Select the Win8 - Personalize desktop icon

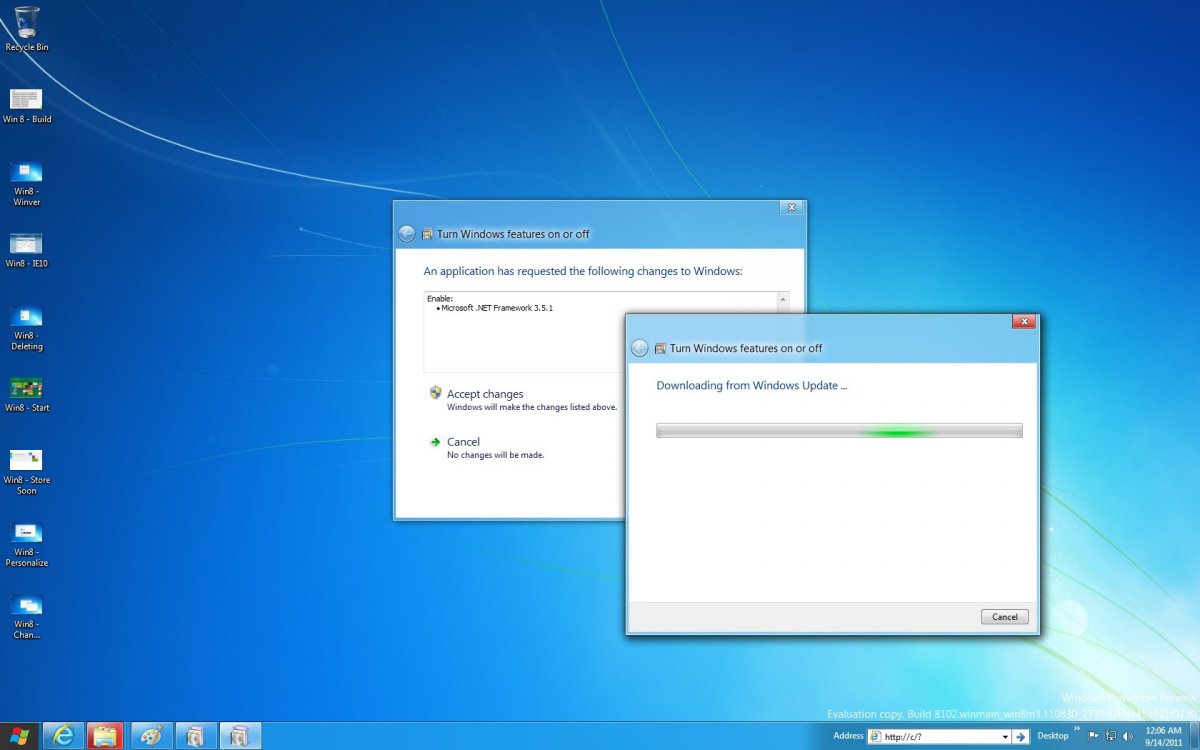[27, 543]
